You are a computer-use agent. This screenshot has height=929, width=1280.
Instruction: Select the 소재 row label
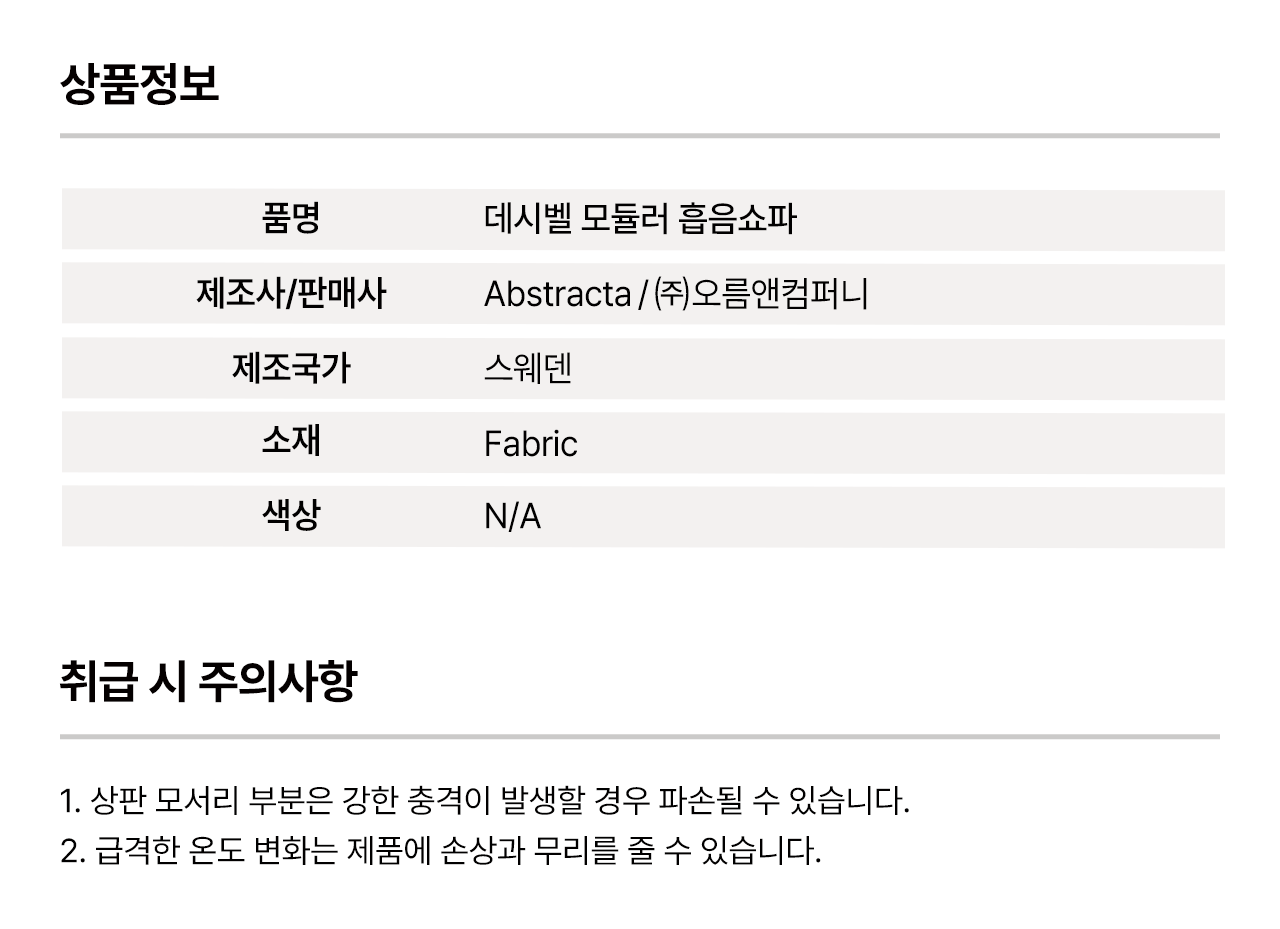pyautogui.click(x=290, y=442)
